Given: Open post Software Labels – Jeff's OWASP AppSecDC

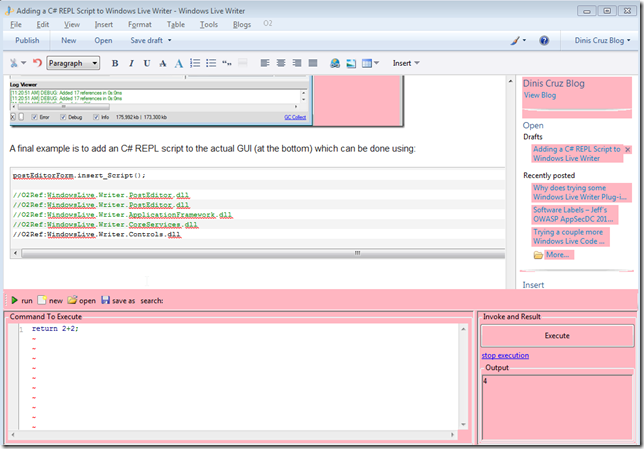Looking at the screenshot, I should [x=573, y=214].
